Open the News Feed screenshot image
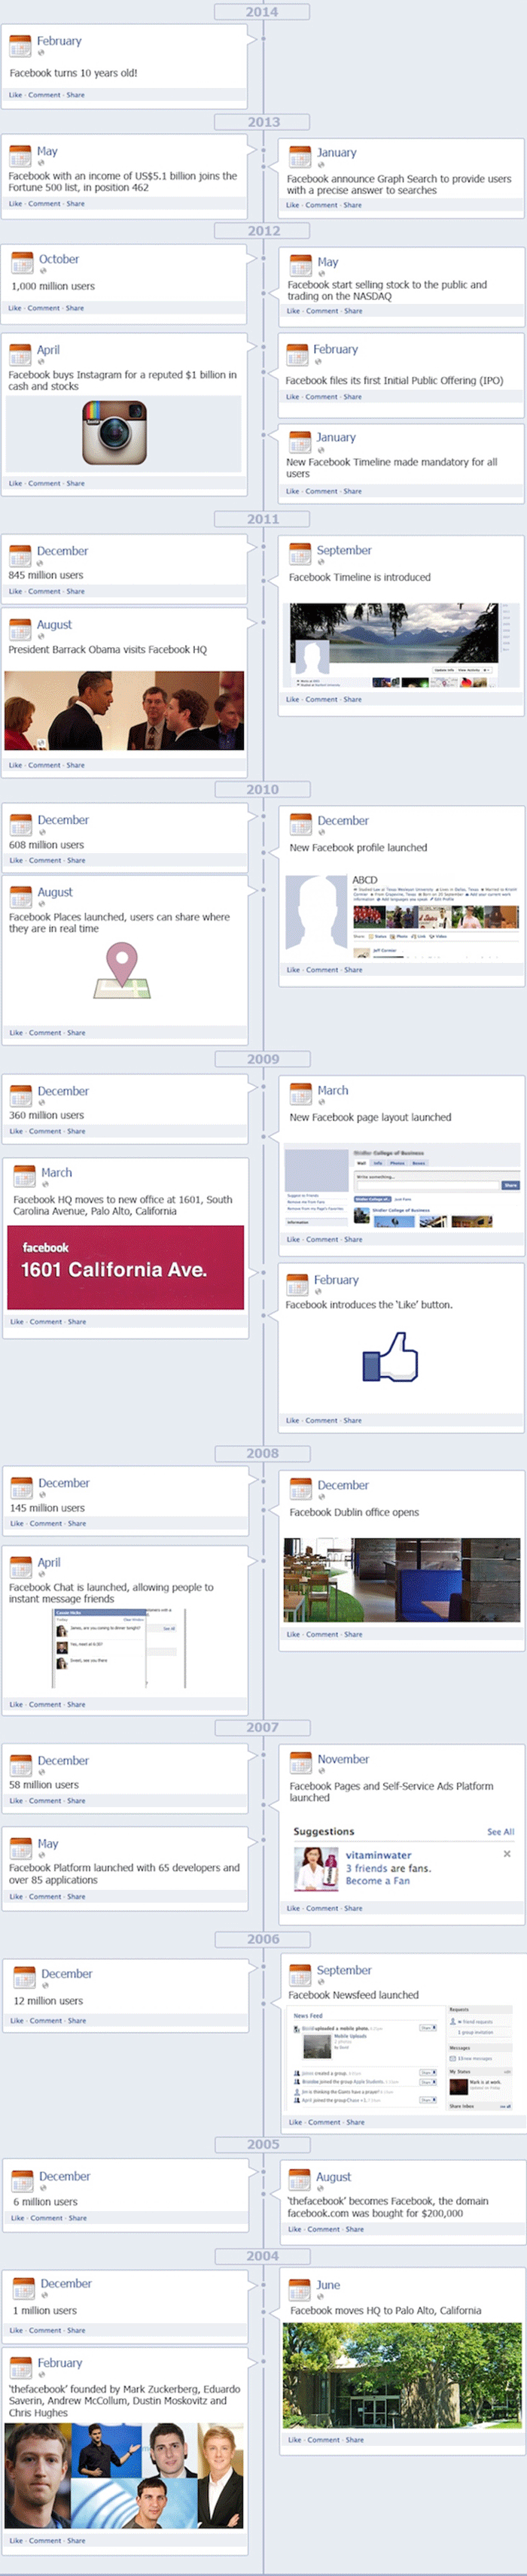Viewport: 527px width, 2576px height. point(402,2056)
